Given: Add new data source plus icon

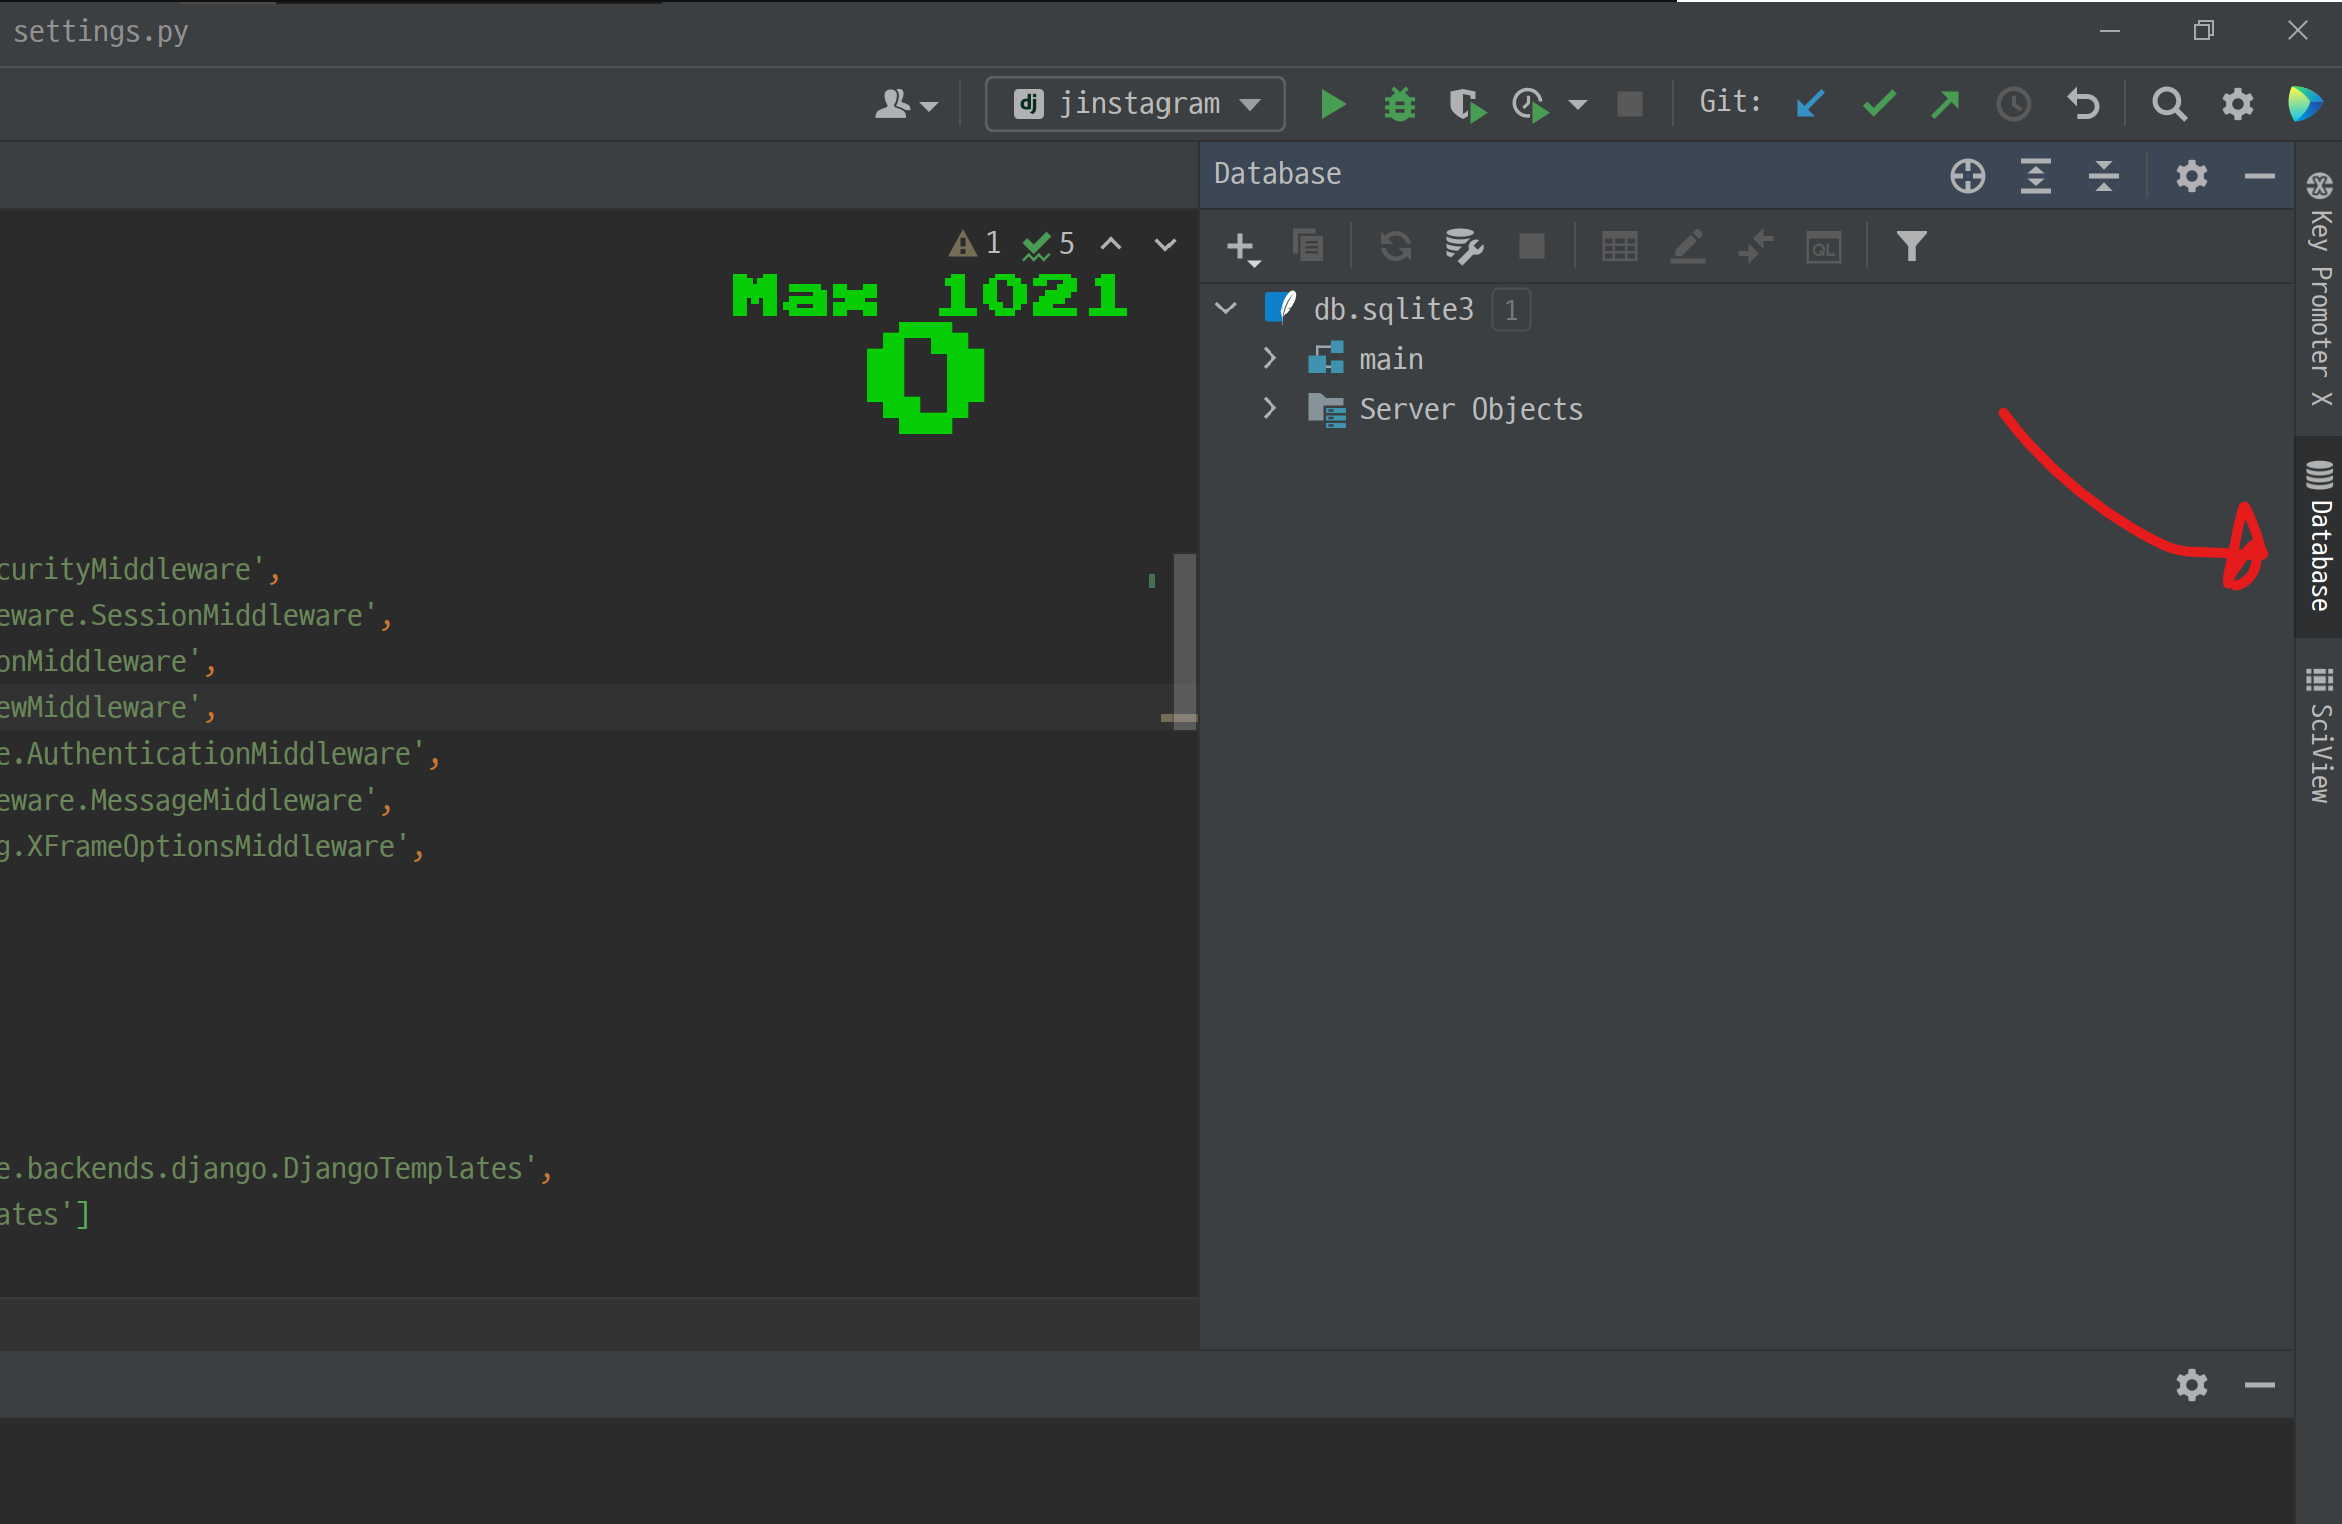Looking at the screenshot, I should [1241, 246].
